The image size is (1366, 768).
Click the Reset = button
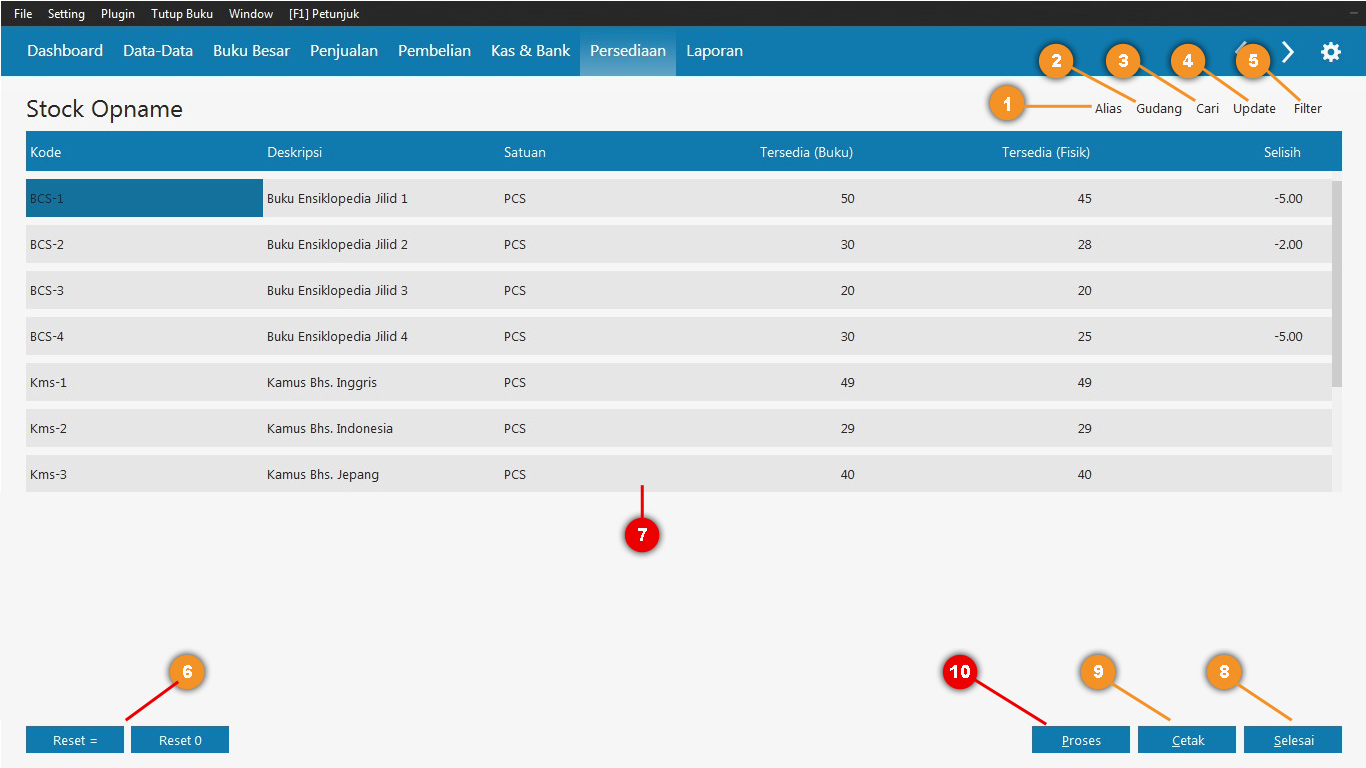click(74, 739)
